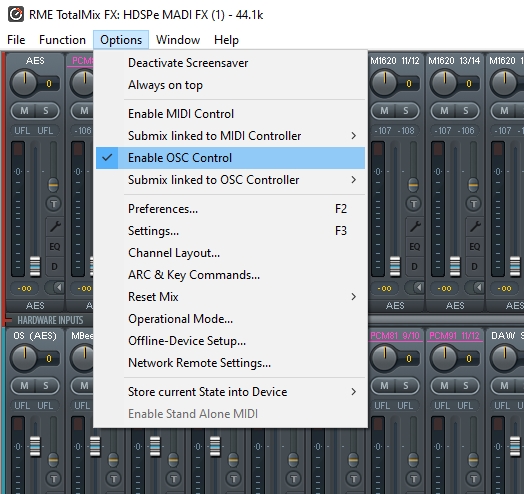Open the D dynamics panel on M1620 11/12
Screen dimensions: 524x494
pos(414,267)
